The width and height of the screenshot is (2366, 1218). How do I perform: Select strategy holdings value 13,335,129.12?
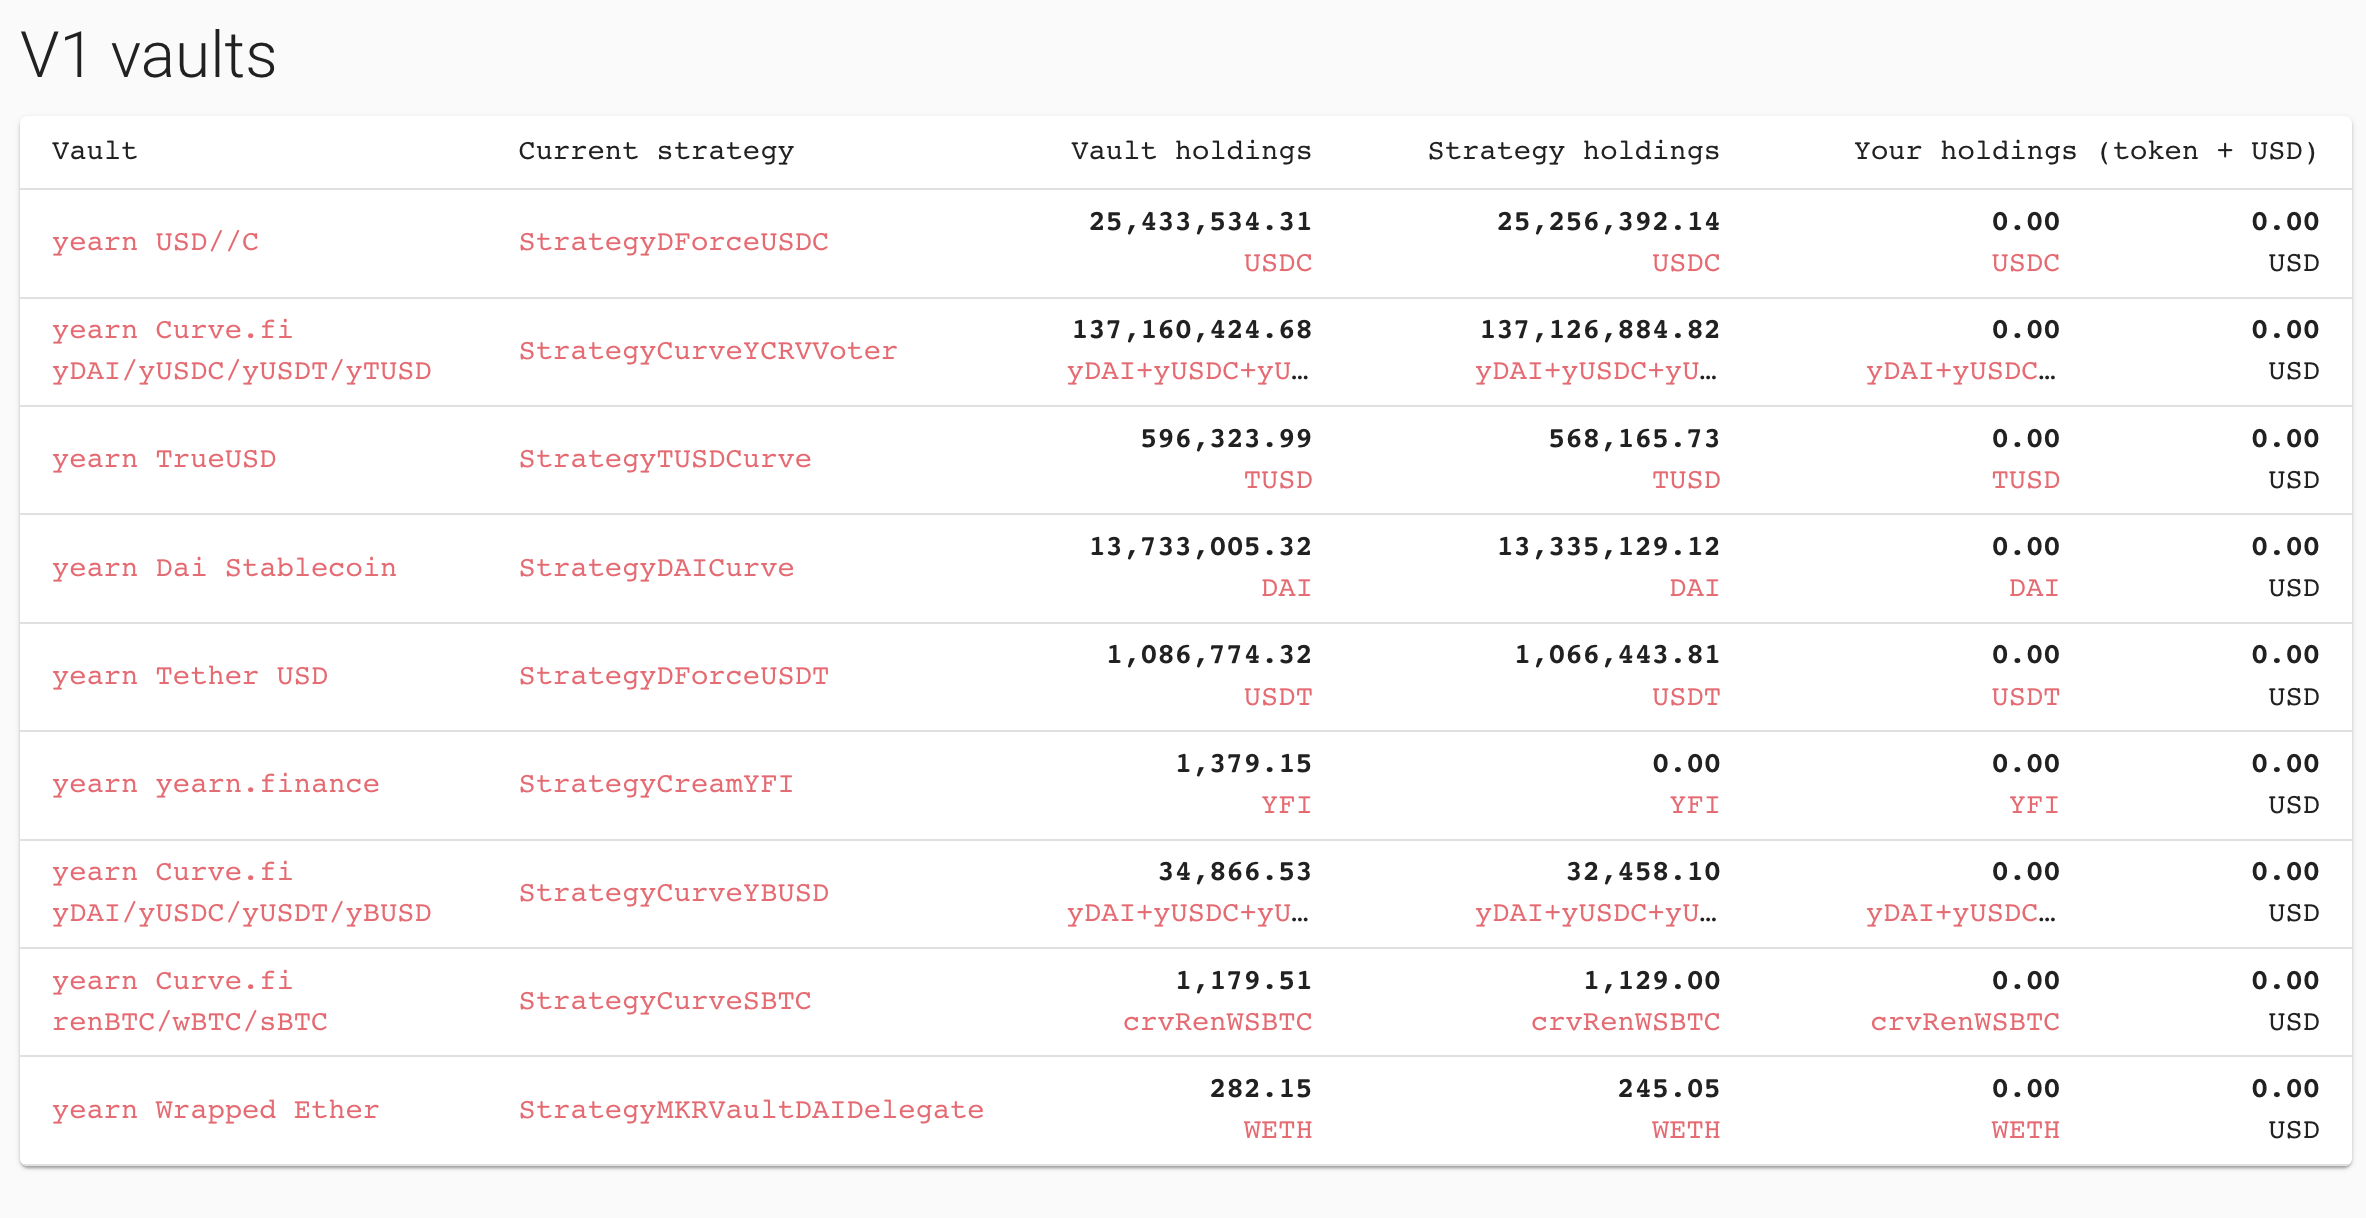(x=1608, y=547)
